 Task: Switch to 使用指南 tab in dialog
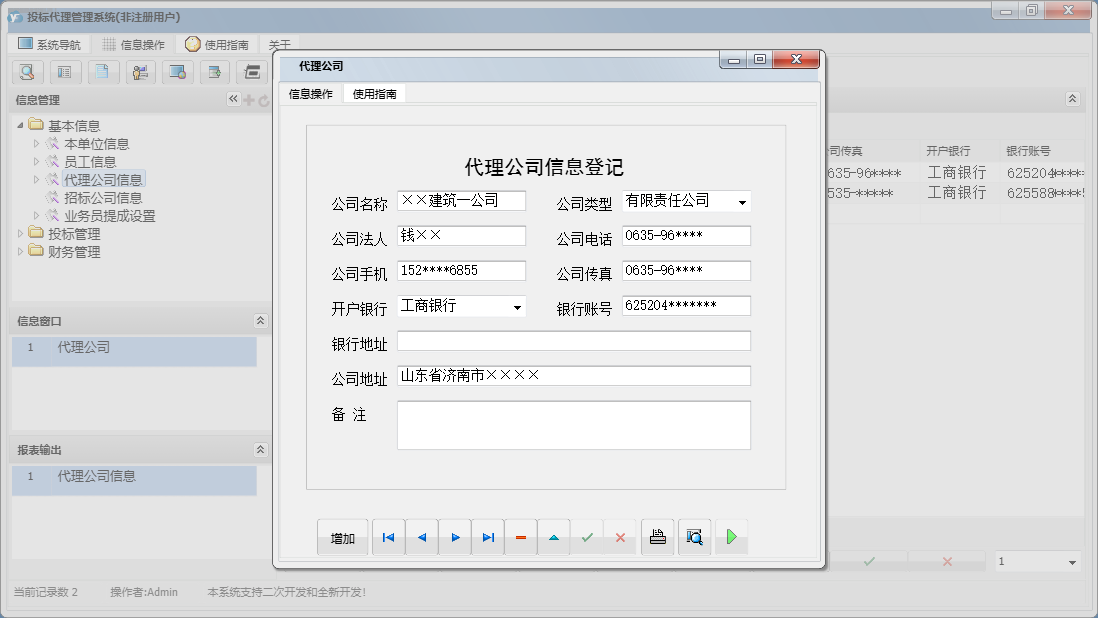coord(375,94)
